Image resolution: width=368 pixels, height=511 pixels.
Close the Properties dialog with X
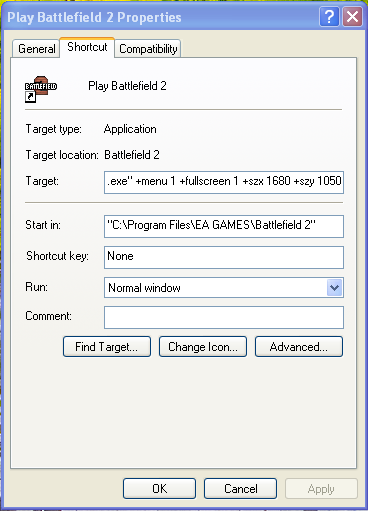tap(352, 17)
